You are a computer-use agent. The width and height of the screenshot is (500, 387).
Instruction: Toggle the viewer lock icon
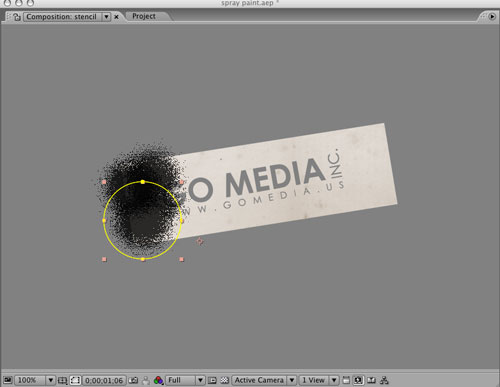coord(17,17)
